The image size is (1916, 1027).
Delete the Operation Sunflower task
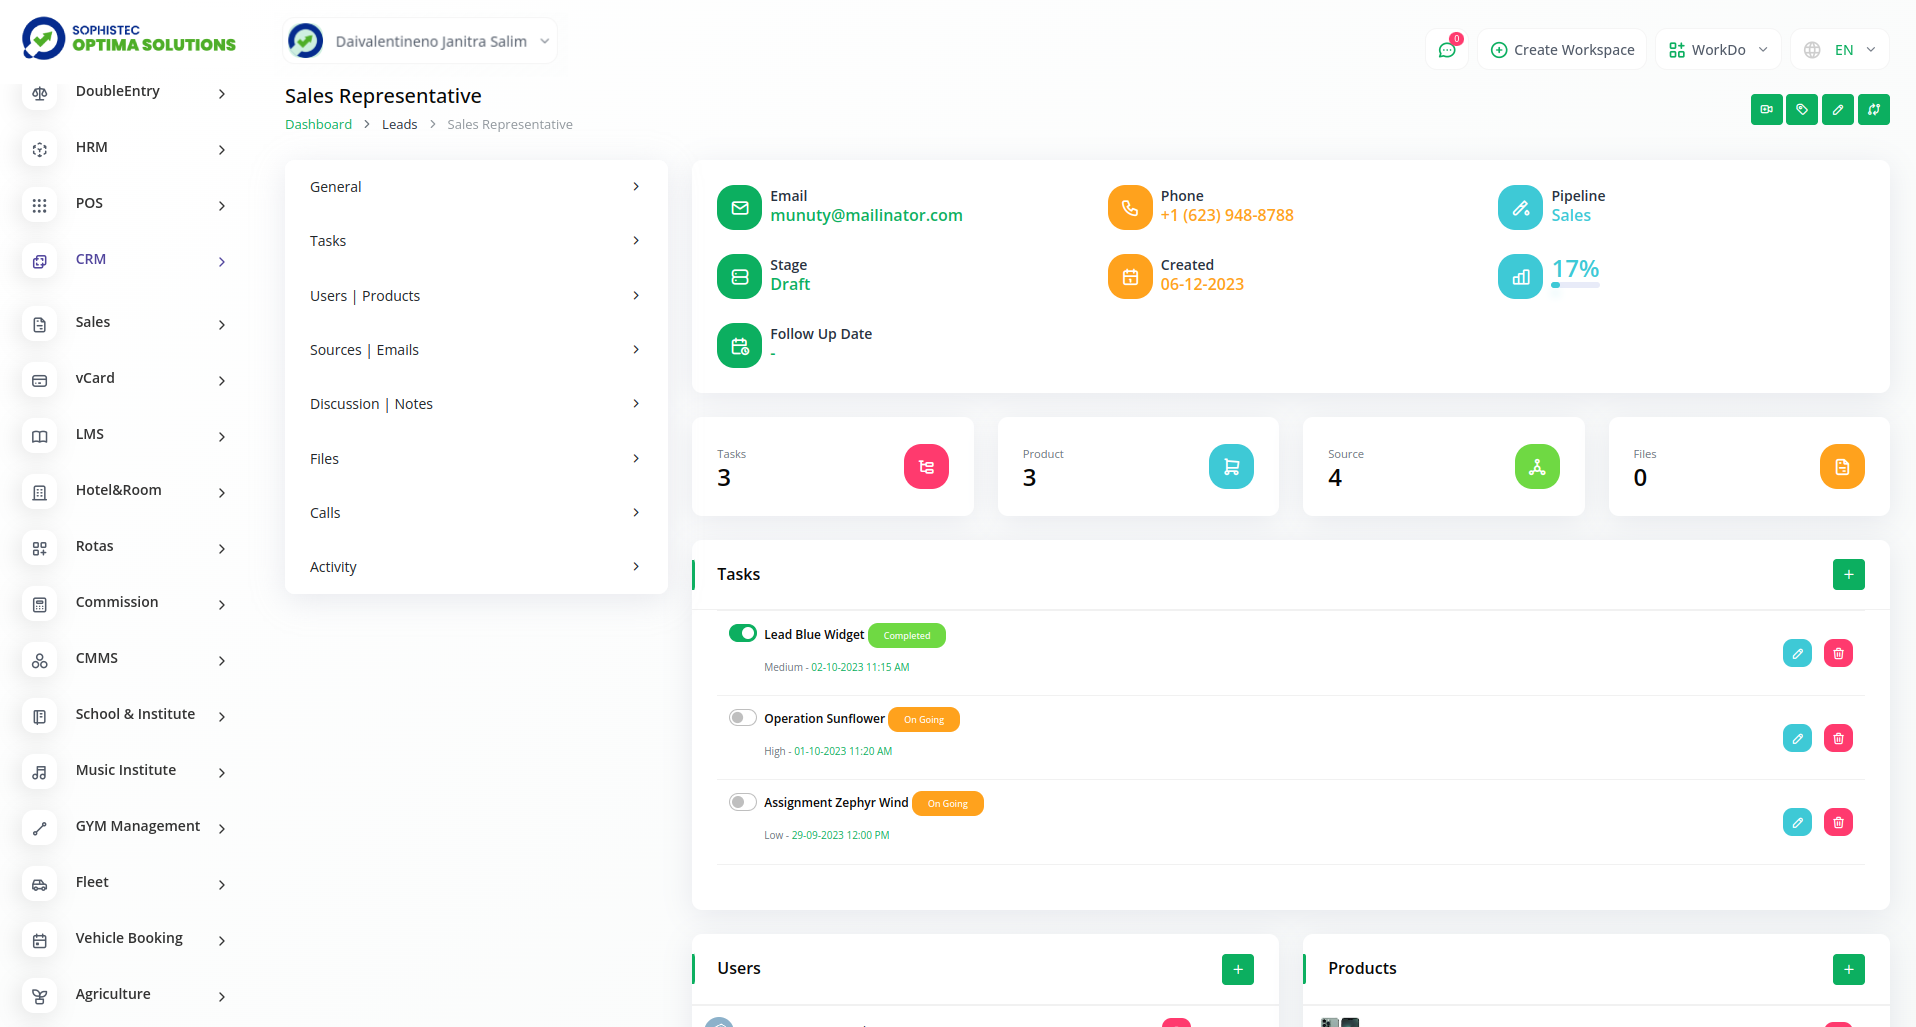coord(1838,739)
